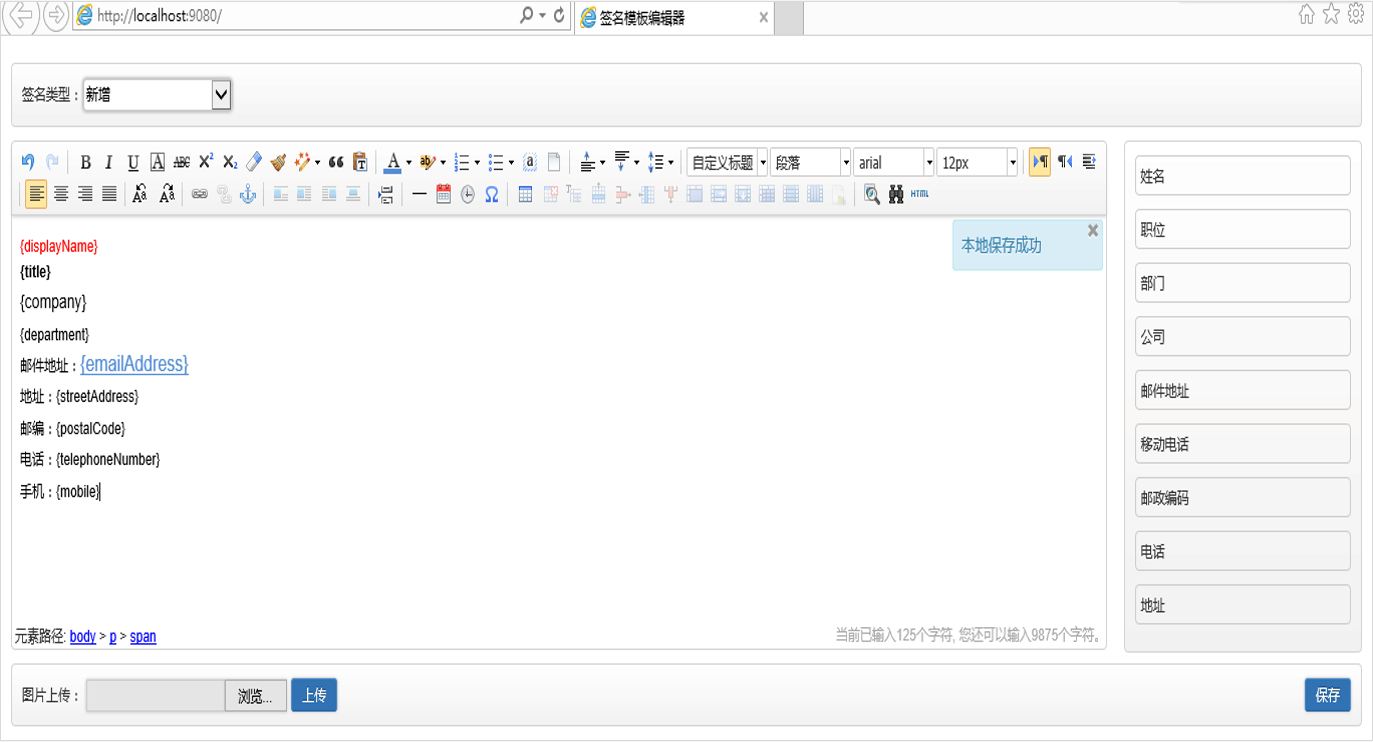1373x742 pixels.
Task: Insert a table using the grid icon
Action: (x=525, y=194)
